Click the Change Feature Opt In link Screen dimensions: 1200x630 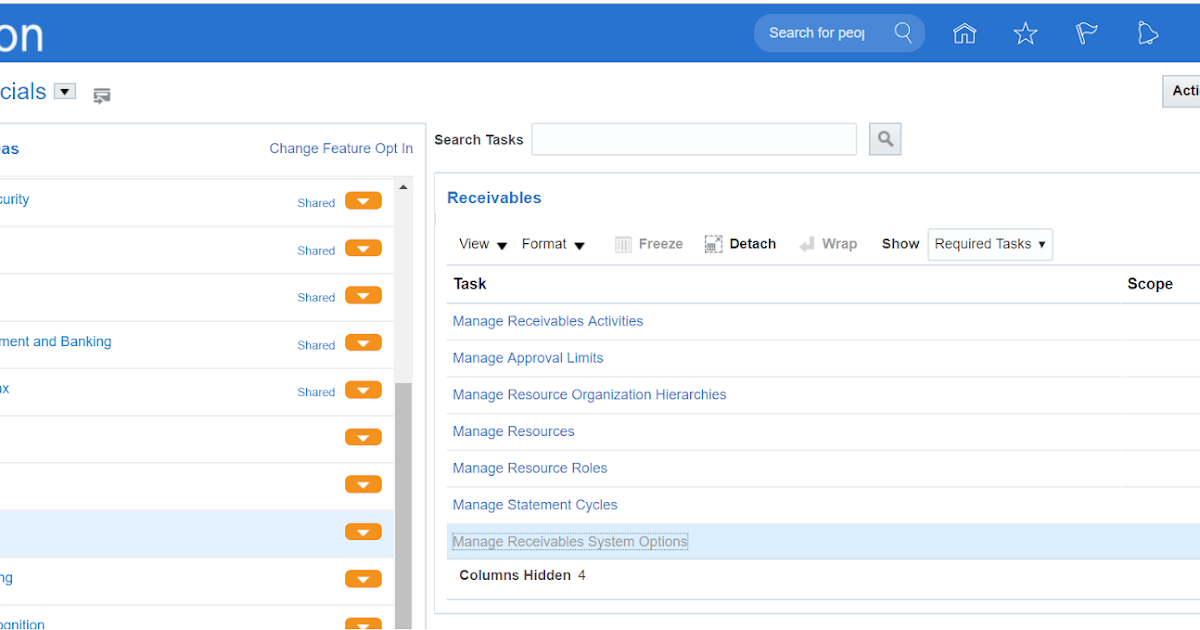pyautogui.click(x=341, y=147)
